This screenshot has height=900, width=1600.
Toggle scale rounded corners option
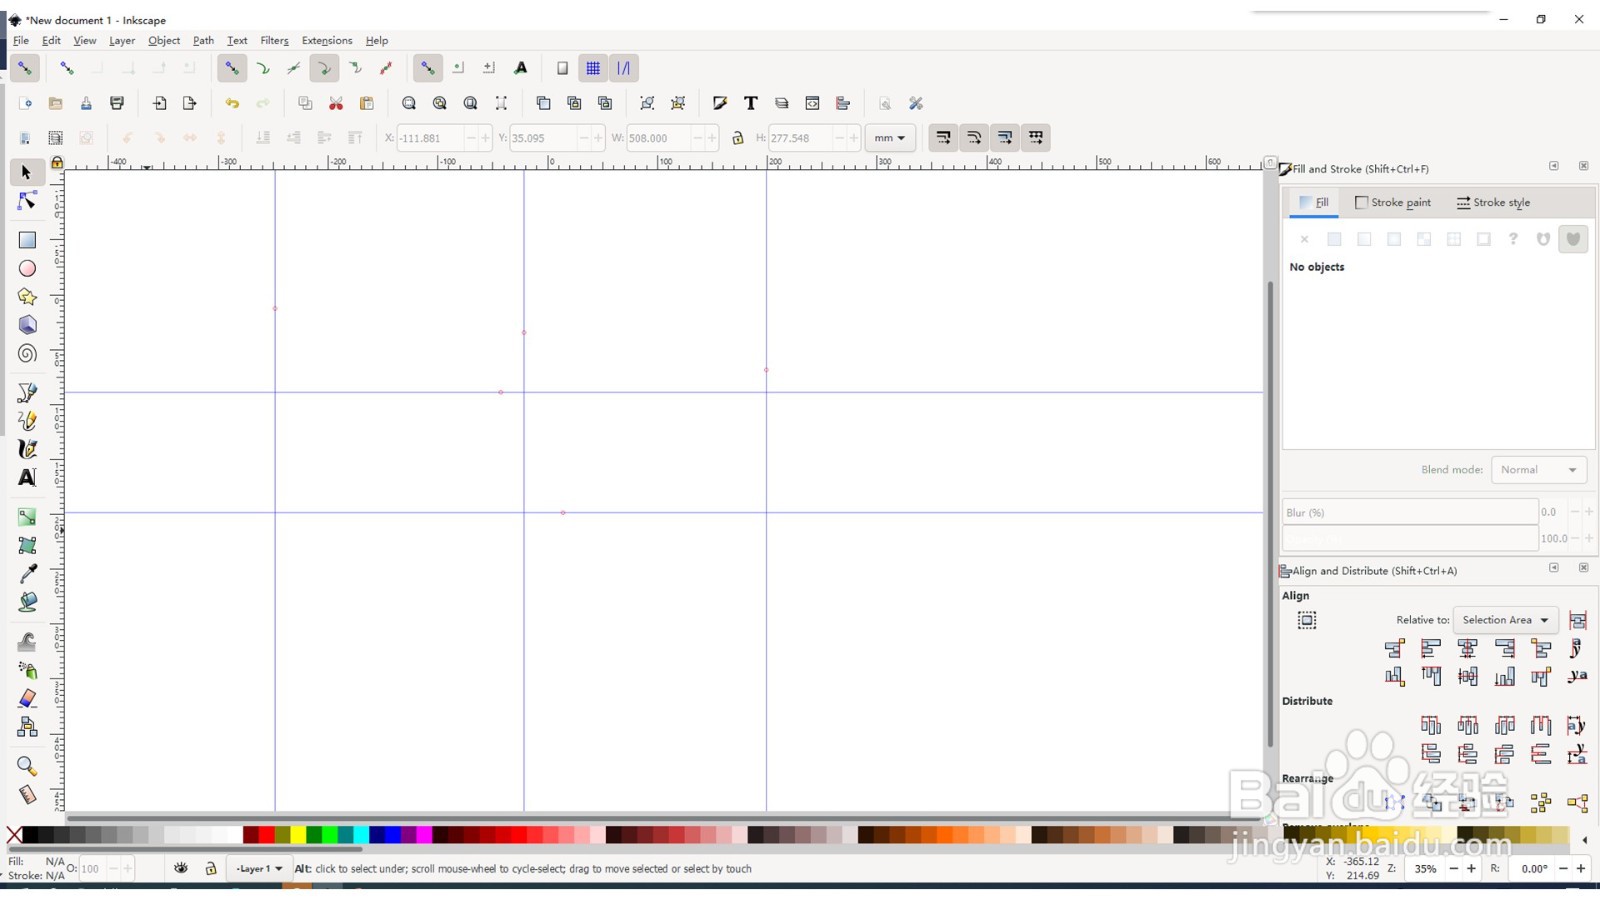tap(974, 138)
